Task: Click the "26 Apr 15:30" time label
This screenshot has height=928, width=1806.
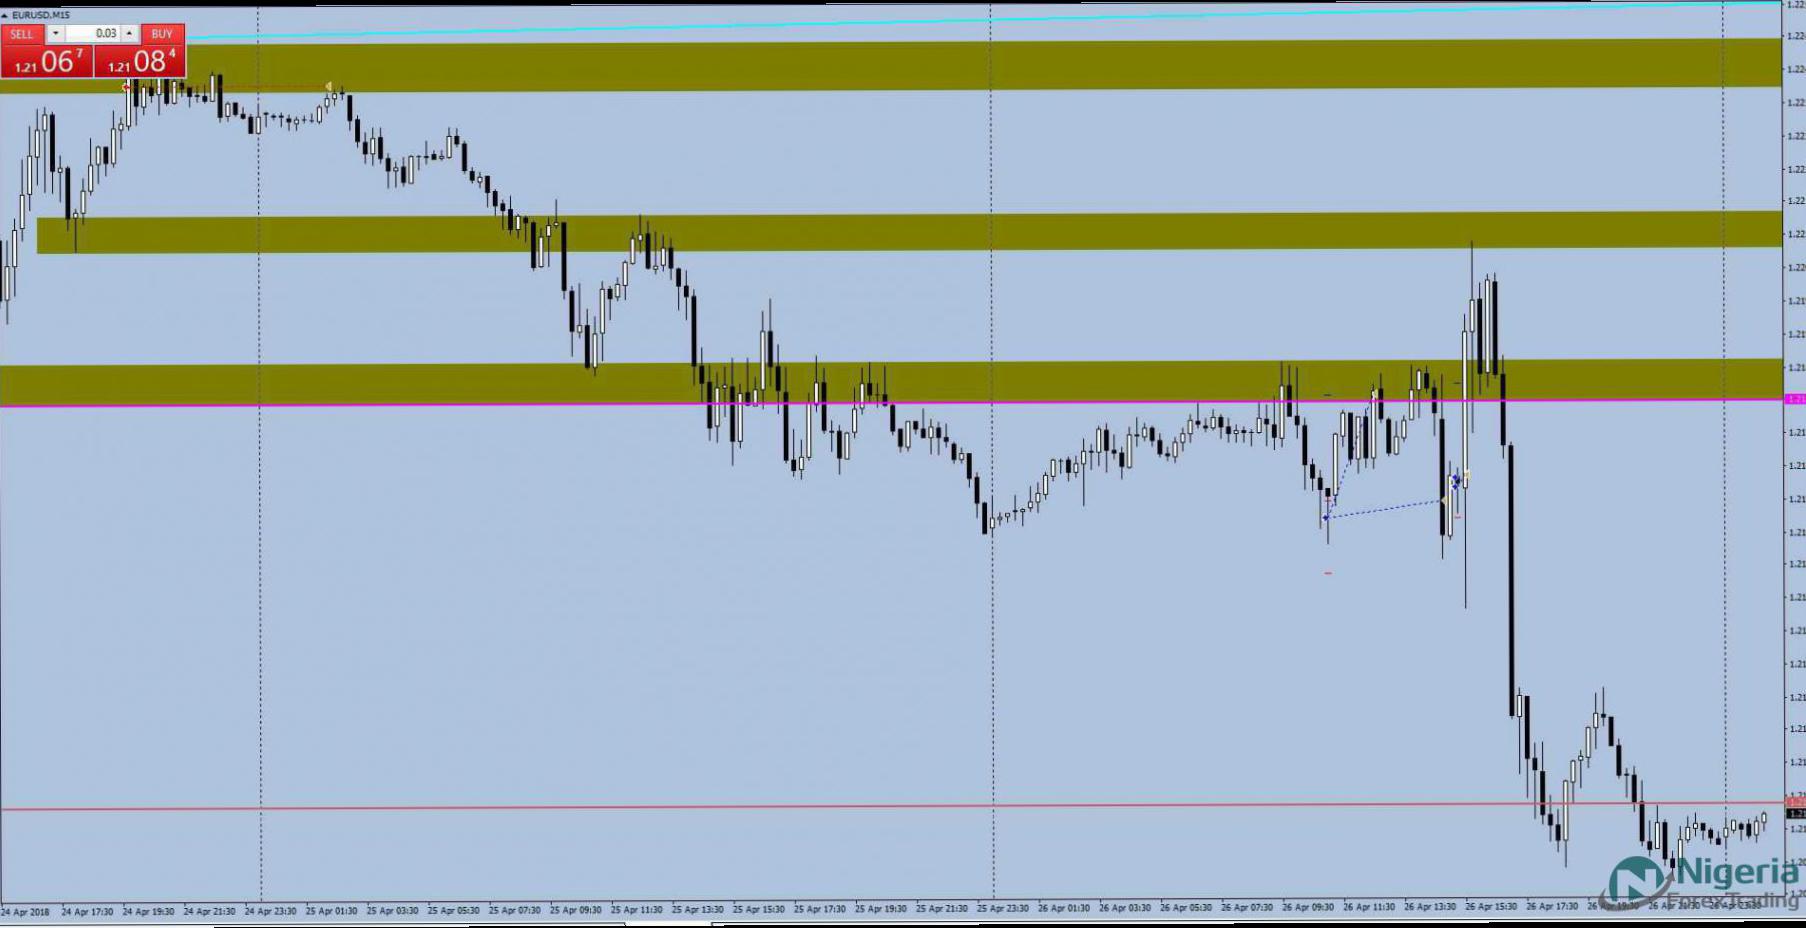Action: point(1491,908)
